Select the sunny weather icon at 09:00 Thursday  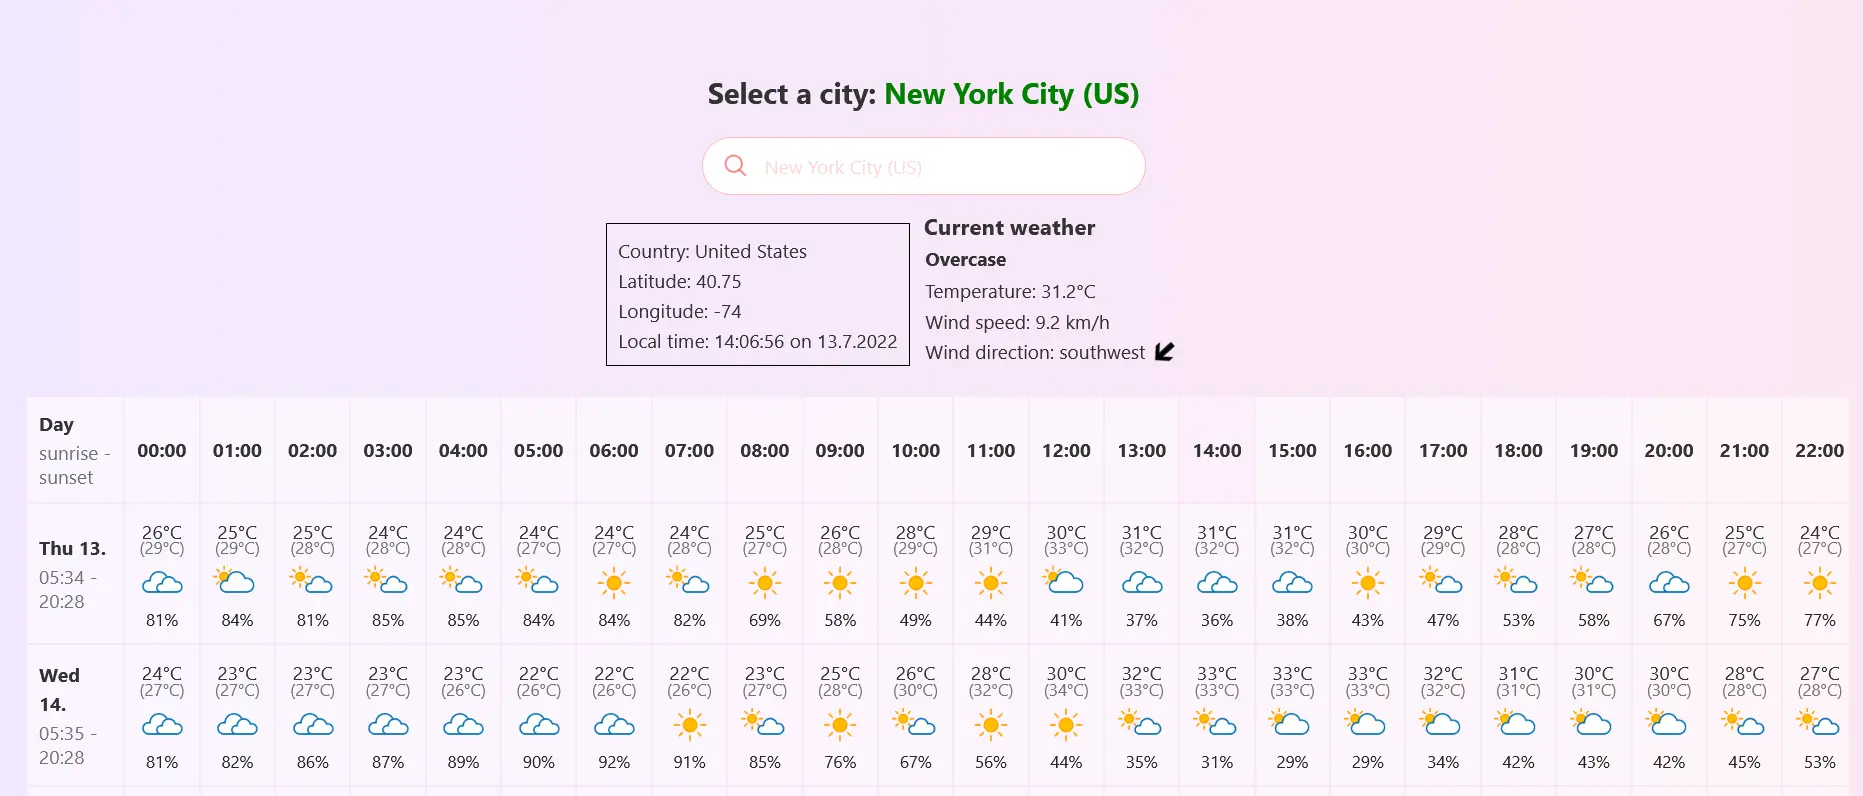point(839,583)
